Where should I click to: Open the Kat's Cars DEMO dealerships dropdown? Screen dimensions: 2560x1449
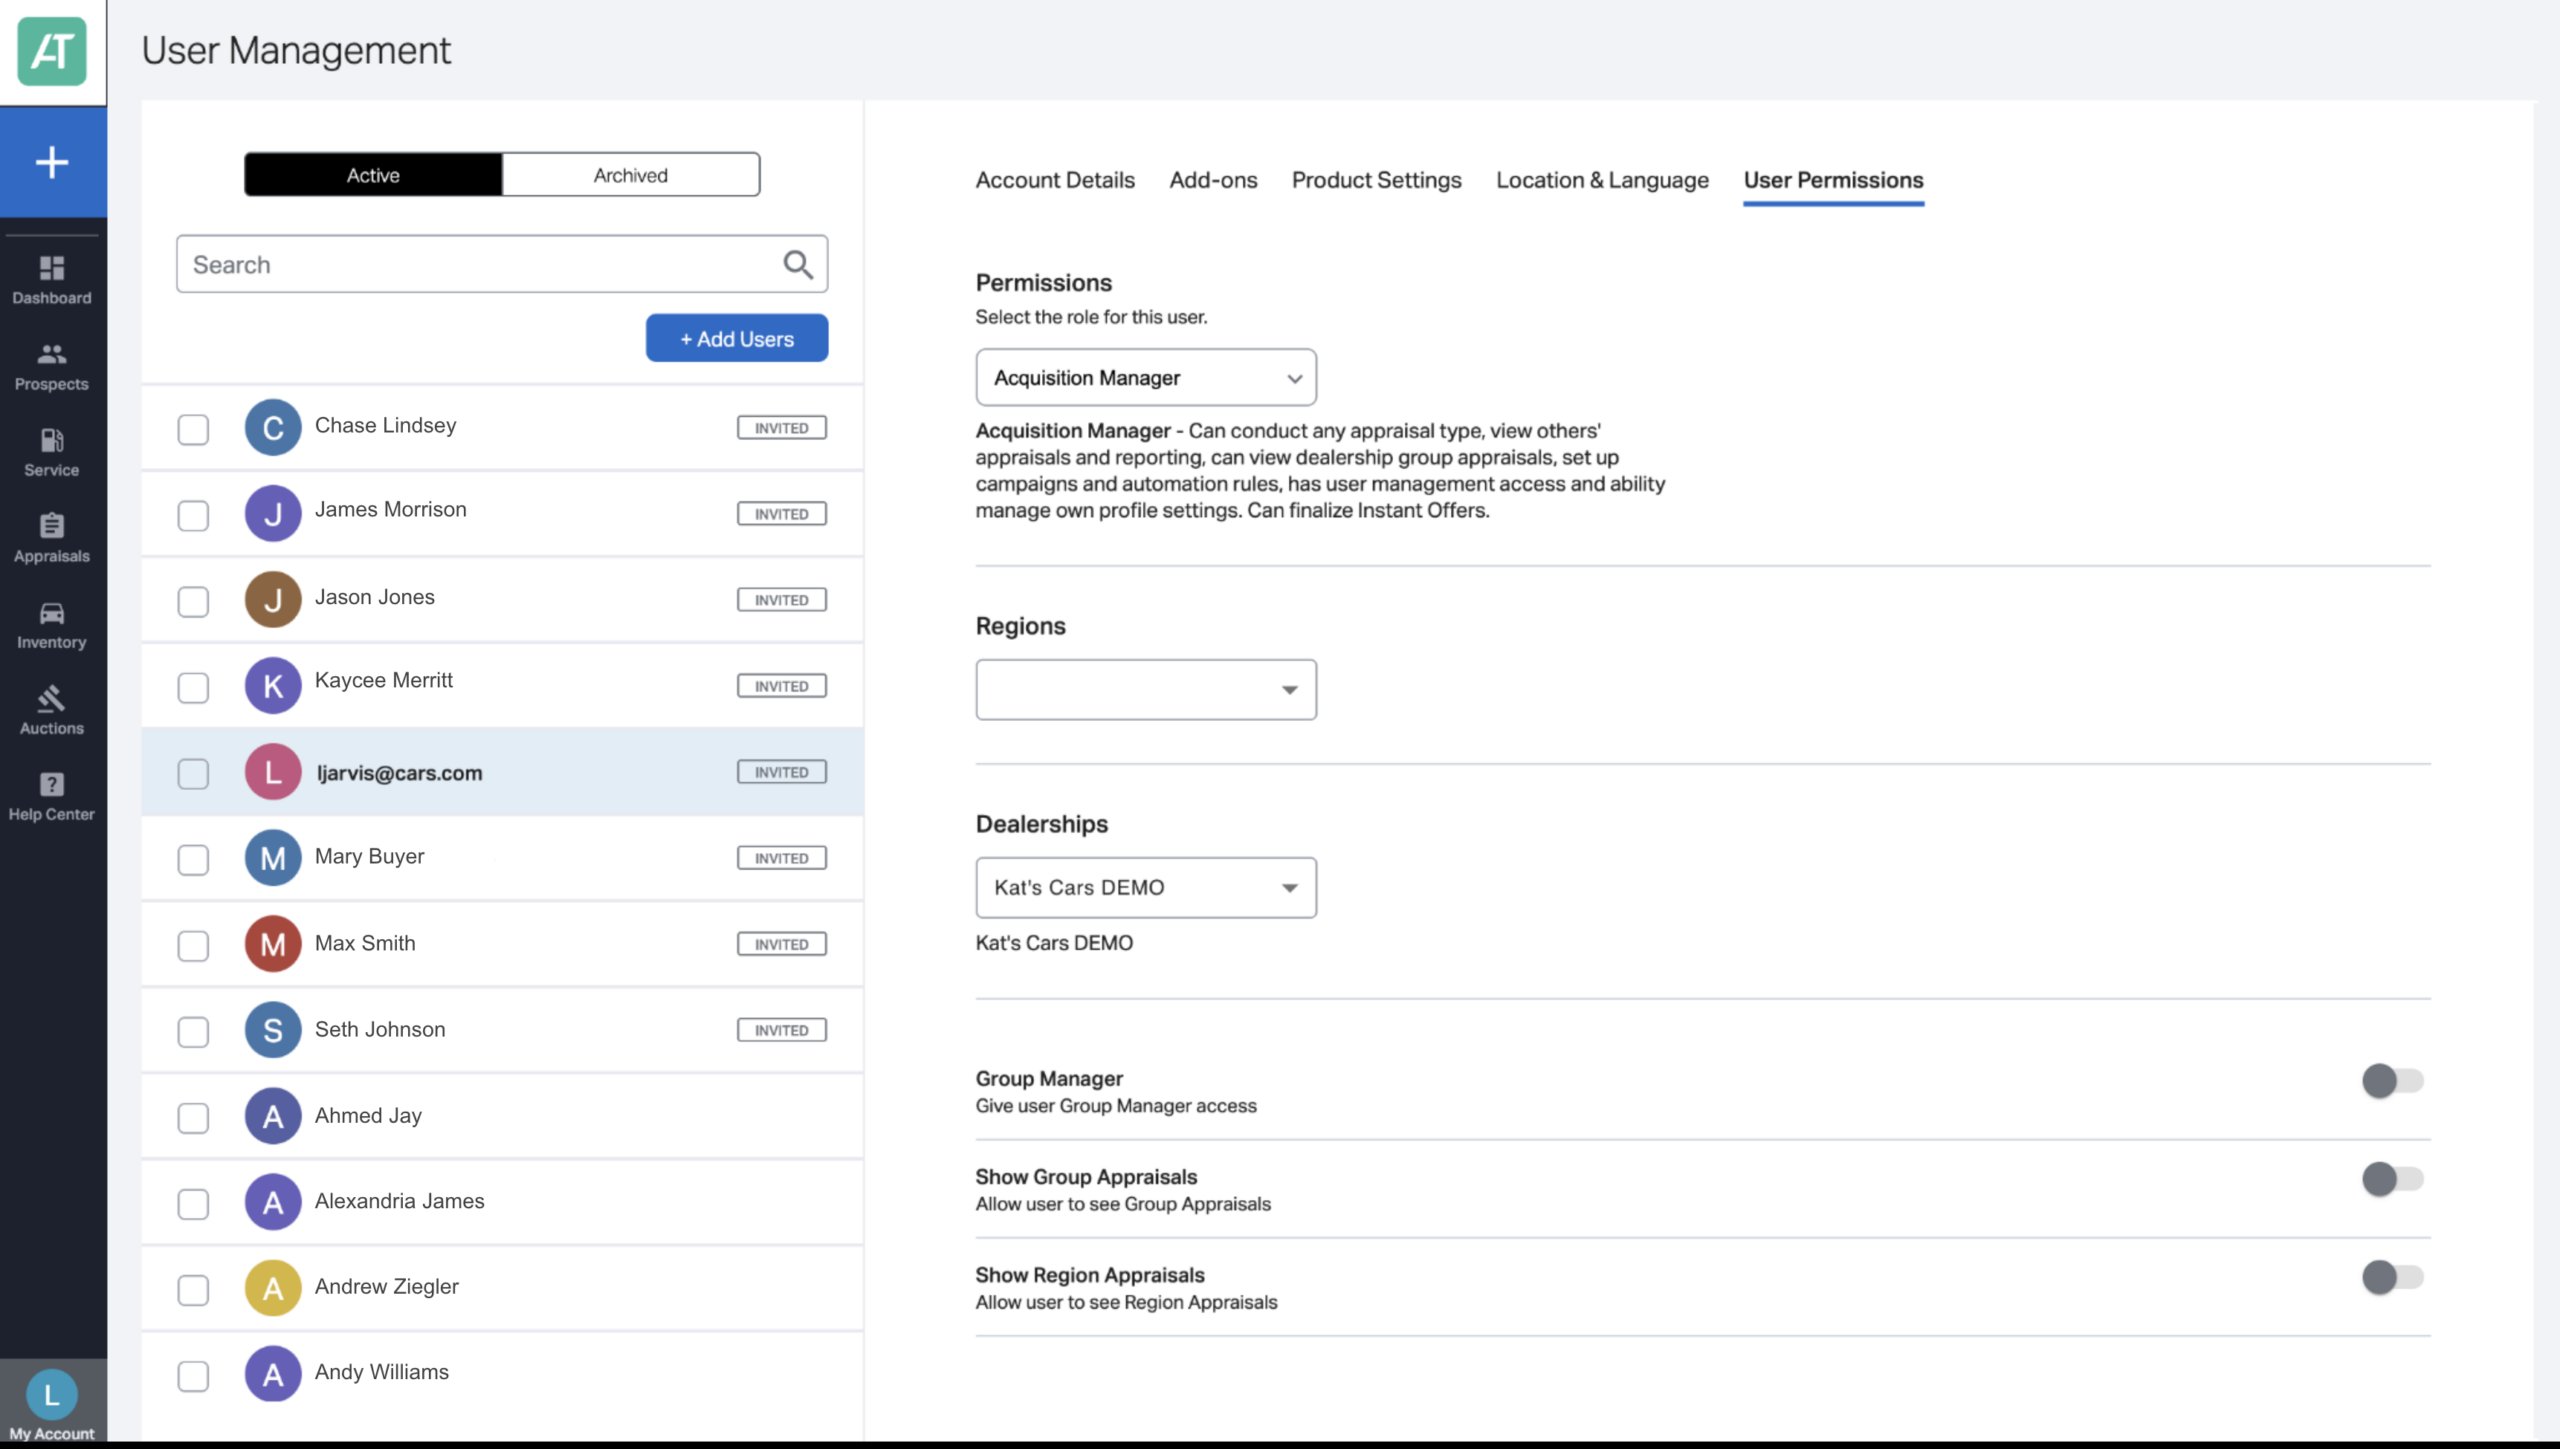pos(1146,887)
